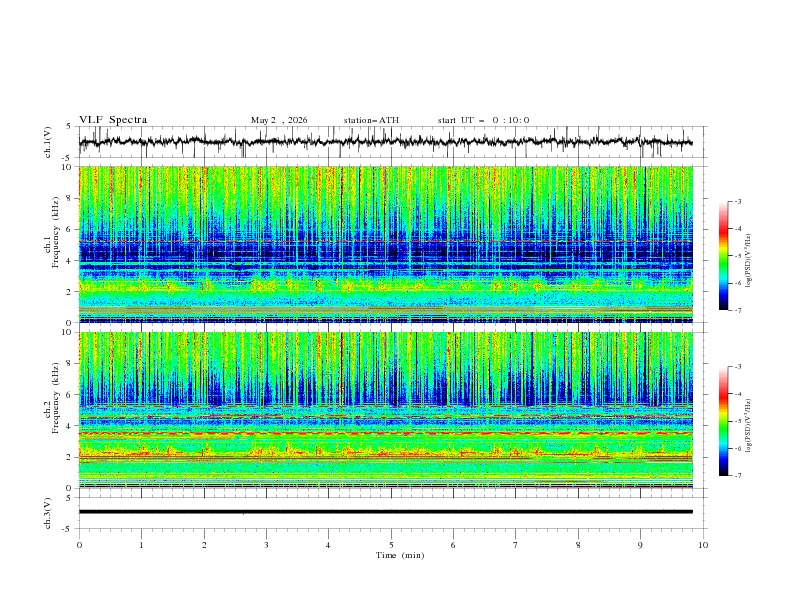
Task: Click the ch.3(V) axis label
Action: [x=48, y=513]
